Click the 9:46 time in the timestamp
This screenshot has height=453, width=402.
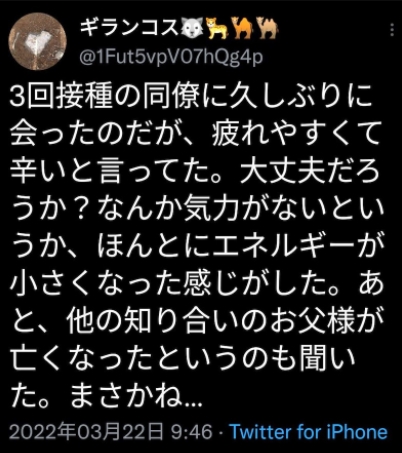(x=192, y=432)
